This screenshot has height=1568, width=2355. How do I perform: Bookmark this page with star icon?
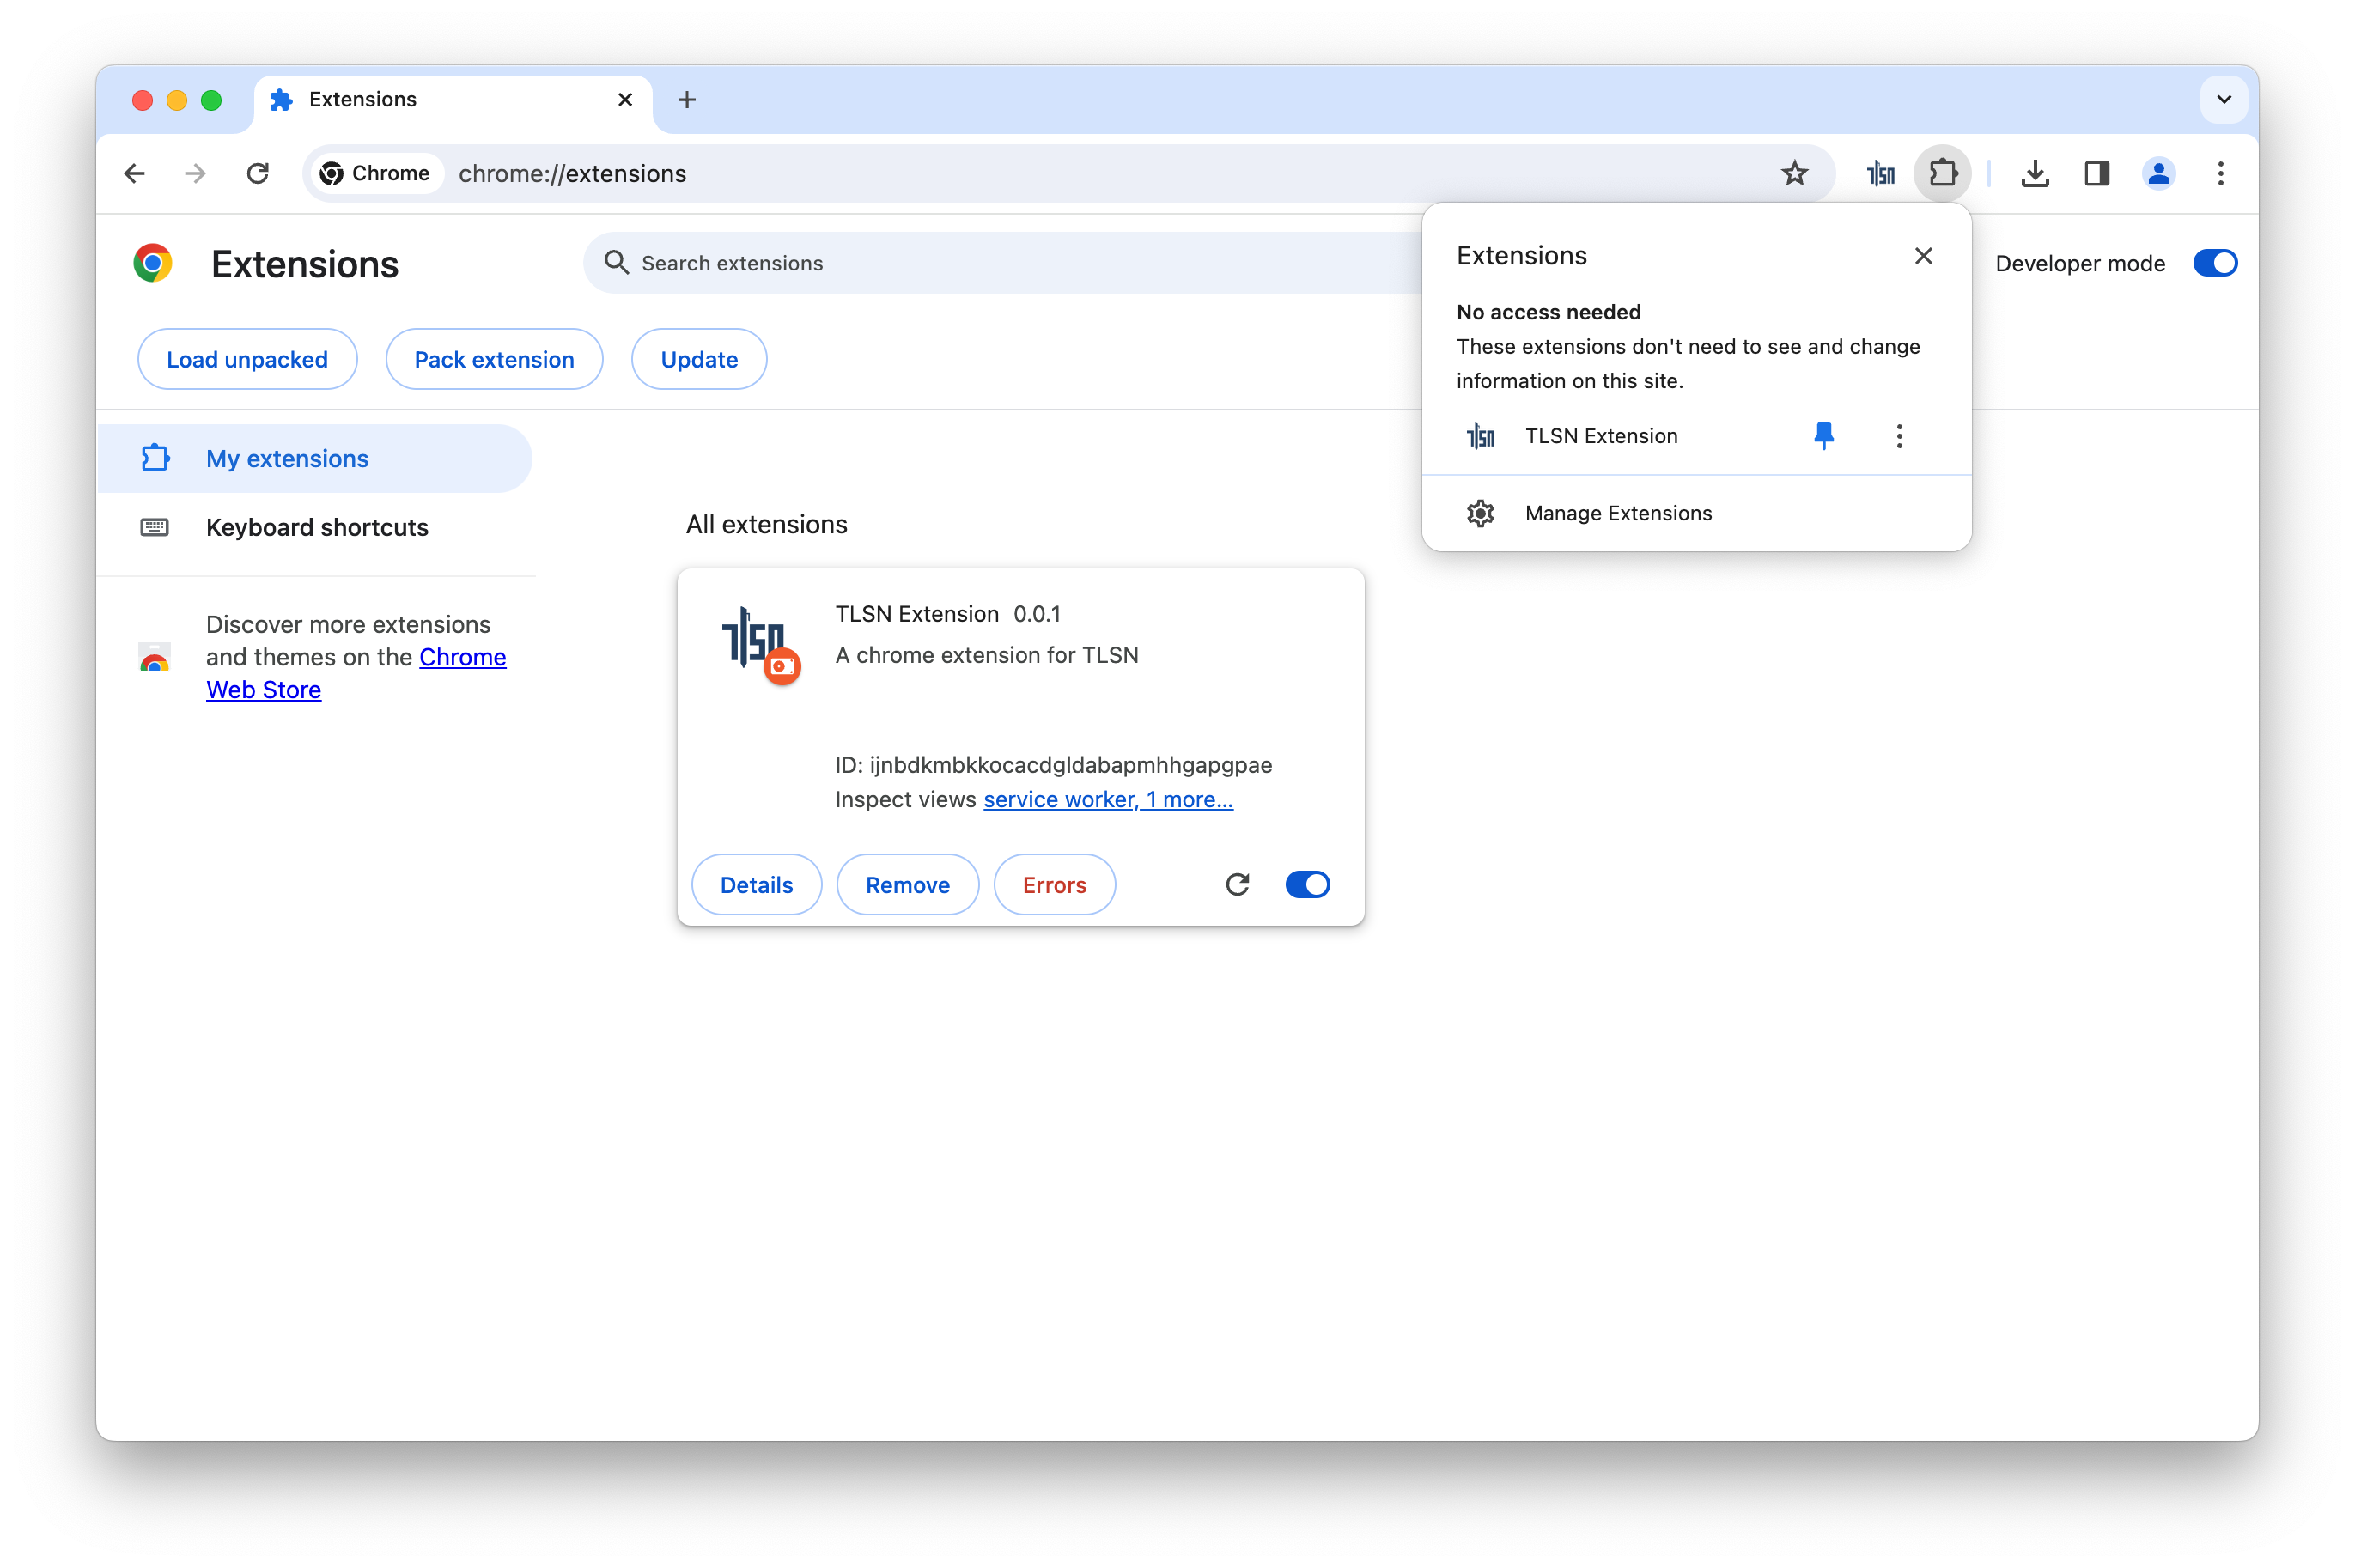coord(1794,174)
